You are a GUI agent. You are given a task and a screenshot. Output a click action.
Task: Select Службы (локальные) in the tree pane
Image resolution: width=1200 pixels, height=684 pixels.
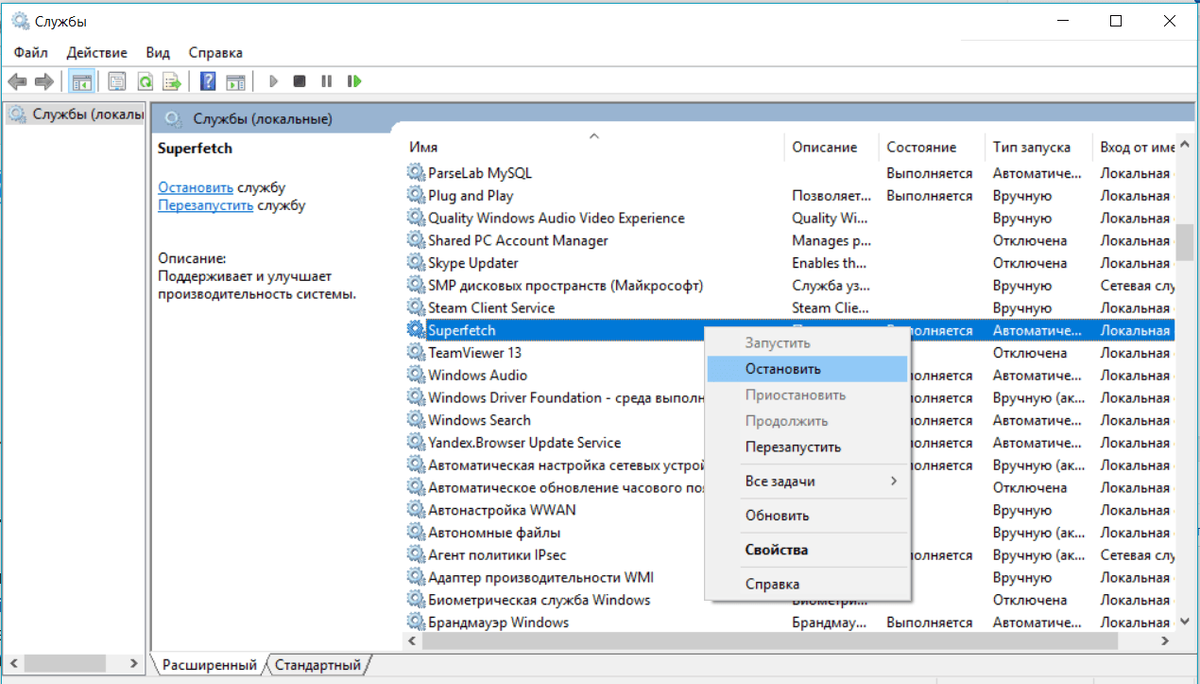pyautogui.click(x=77, y=114)
